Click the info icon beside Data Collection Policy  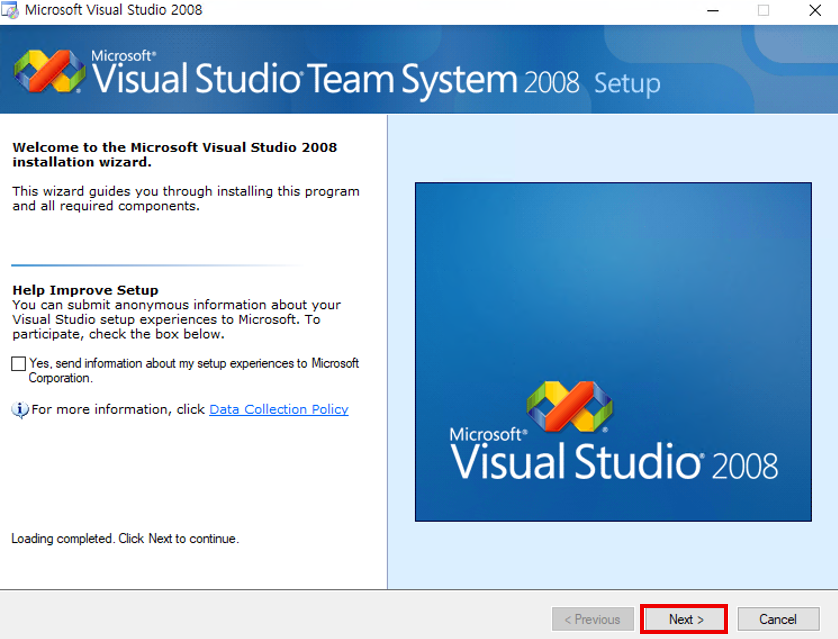(20, 410)
